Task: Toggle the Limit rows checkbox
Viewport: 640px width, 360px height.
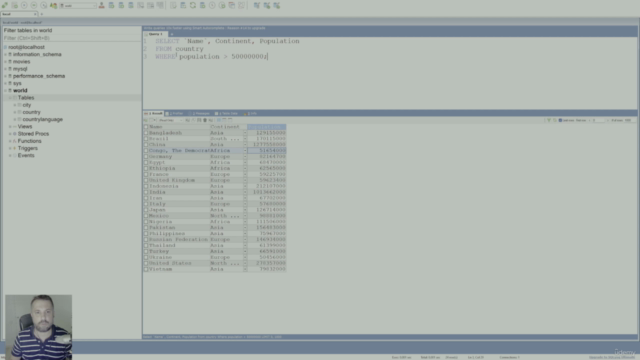Action: 560,120
